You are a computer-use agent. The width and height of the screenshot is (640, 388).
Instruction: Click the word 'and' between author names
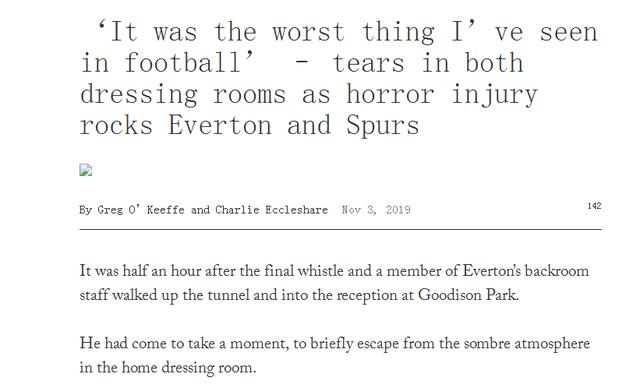[200, 210]
